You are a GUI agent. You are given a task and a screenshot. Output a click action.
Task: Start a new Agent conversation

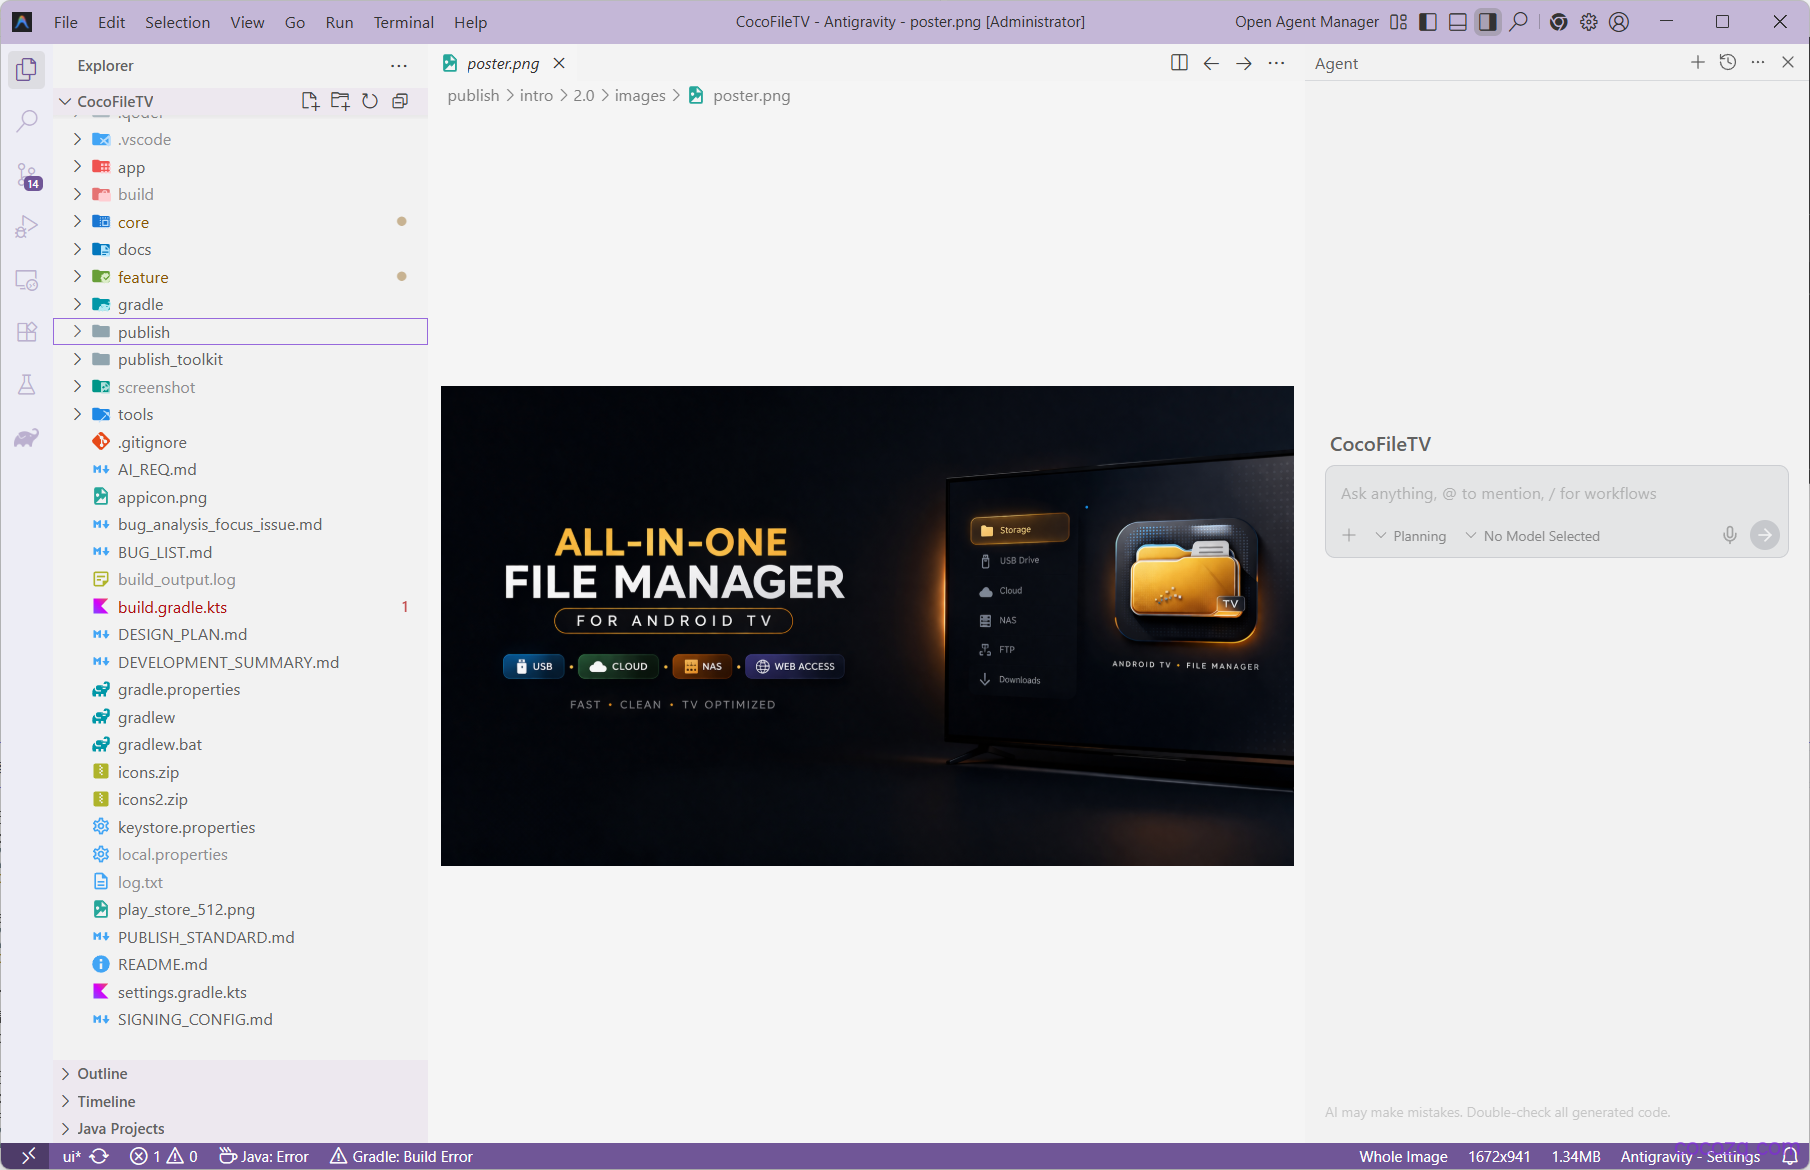click(x=1697, y=62)
